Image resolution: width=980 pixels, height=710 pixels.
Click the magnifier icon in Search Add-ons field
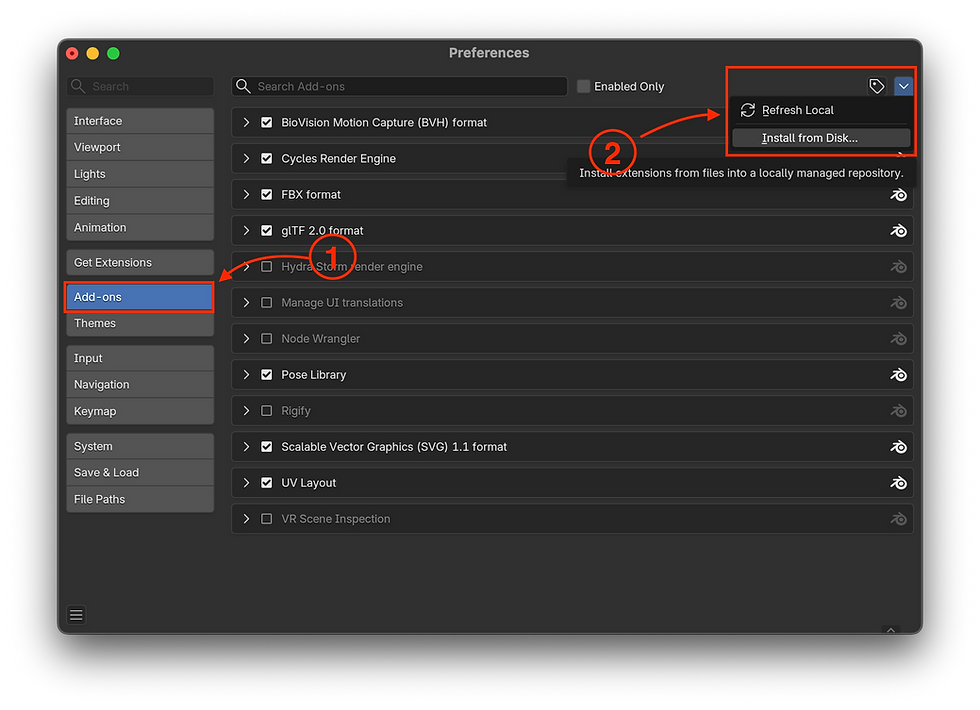click(243, 86)
